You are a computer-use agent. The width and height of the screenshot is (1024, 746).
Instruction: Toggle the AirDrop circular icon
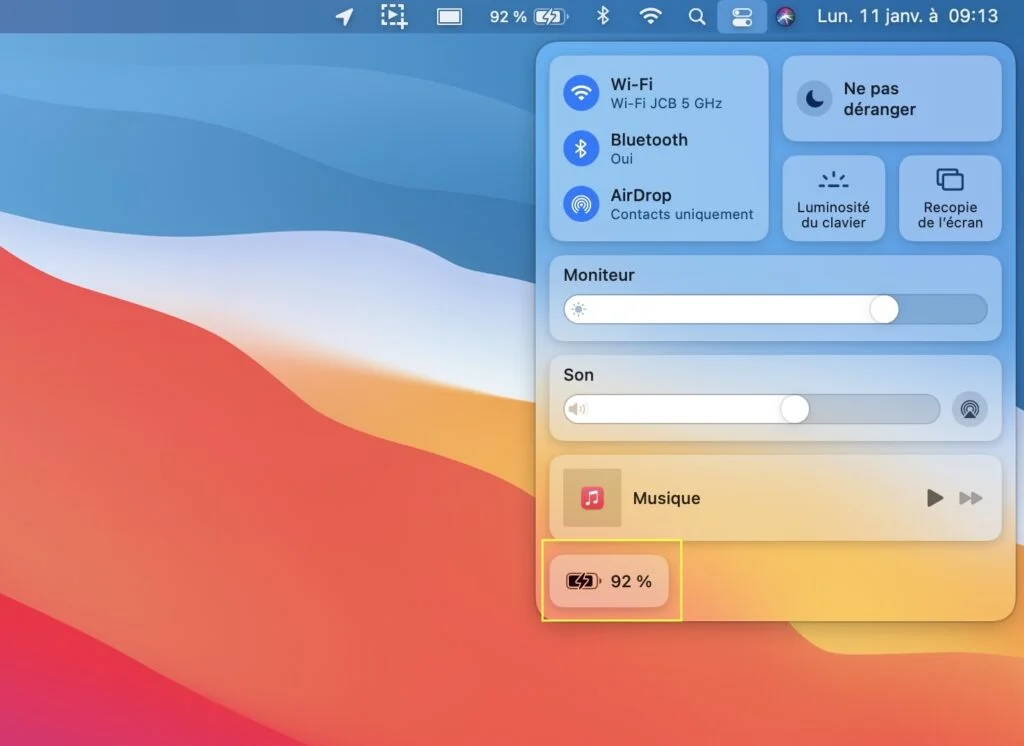click(580, 204)
